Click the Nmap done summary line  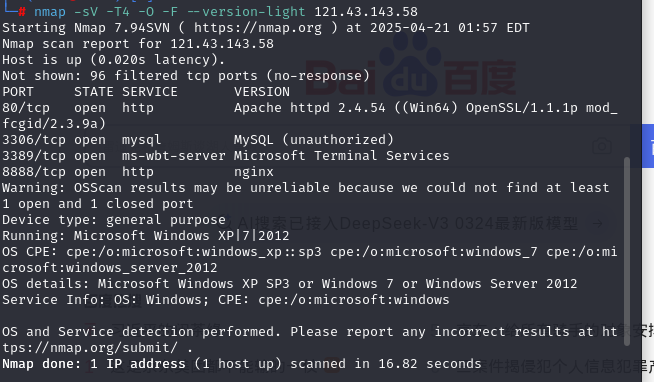pos(241,364)
